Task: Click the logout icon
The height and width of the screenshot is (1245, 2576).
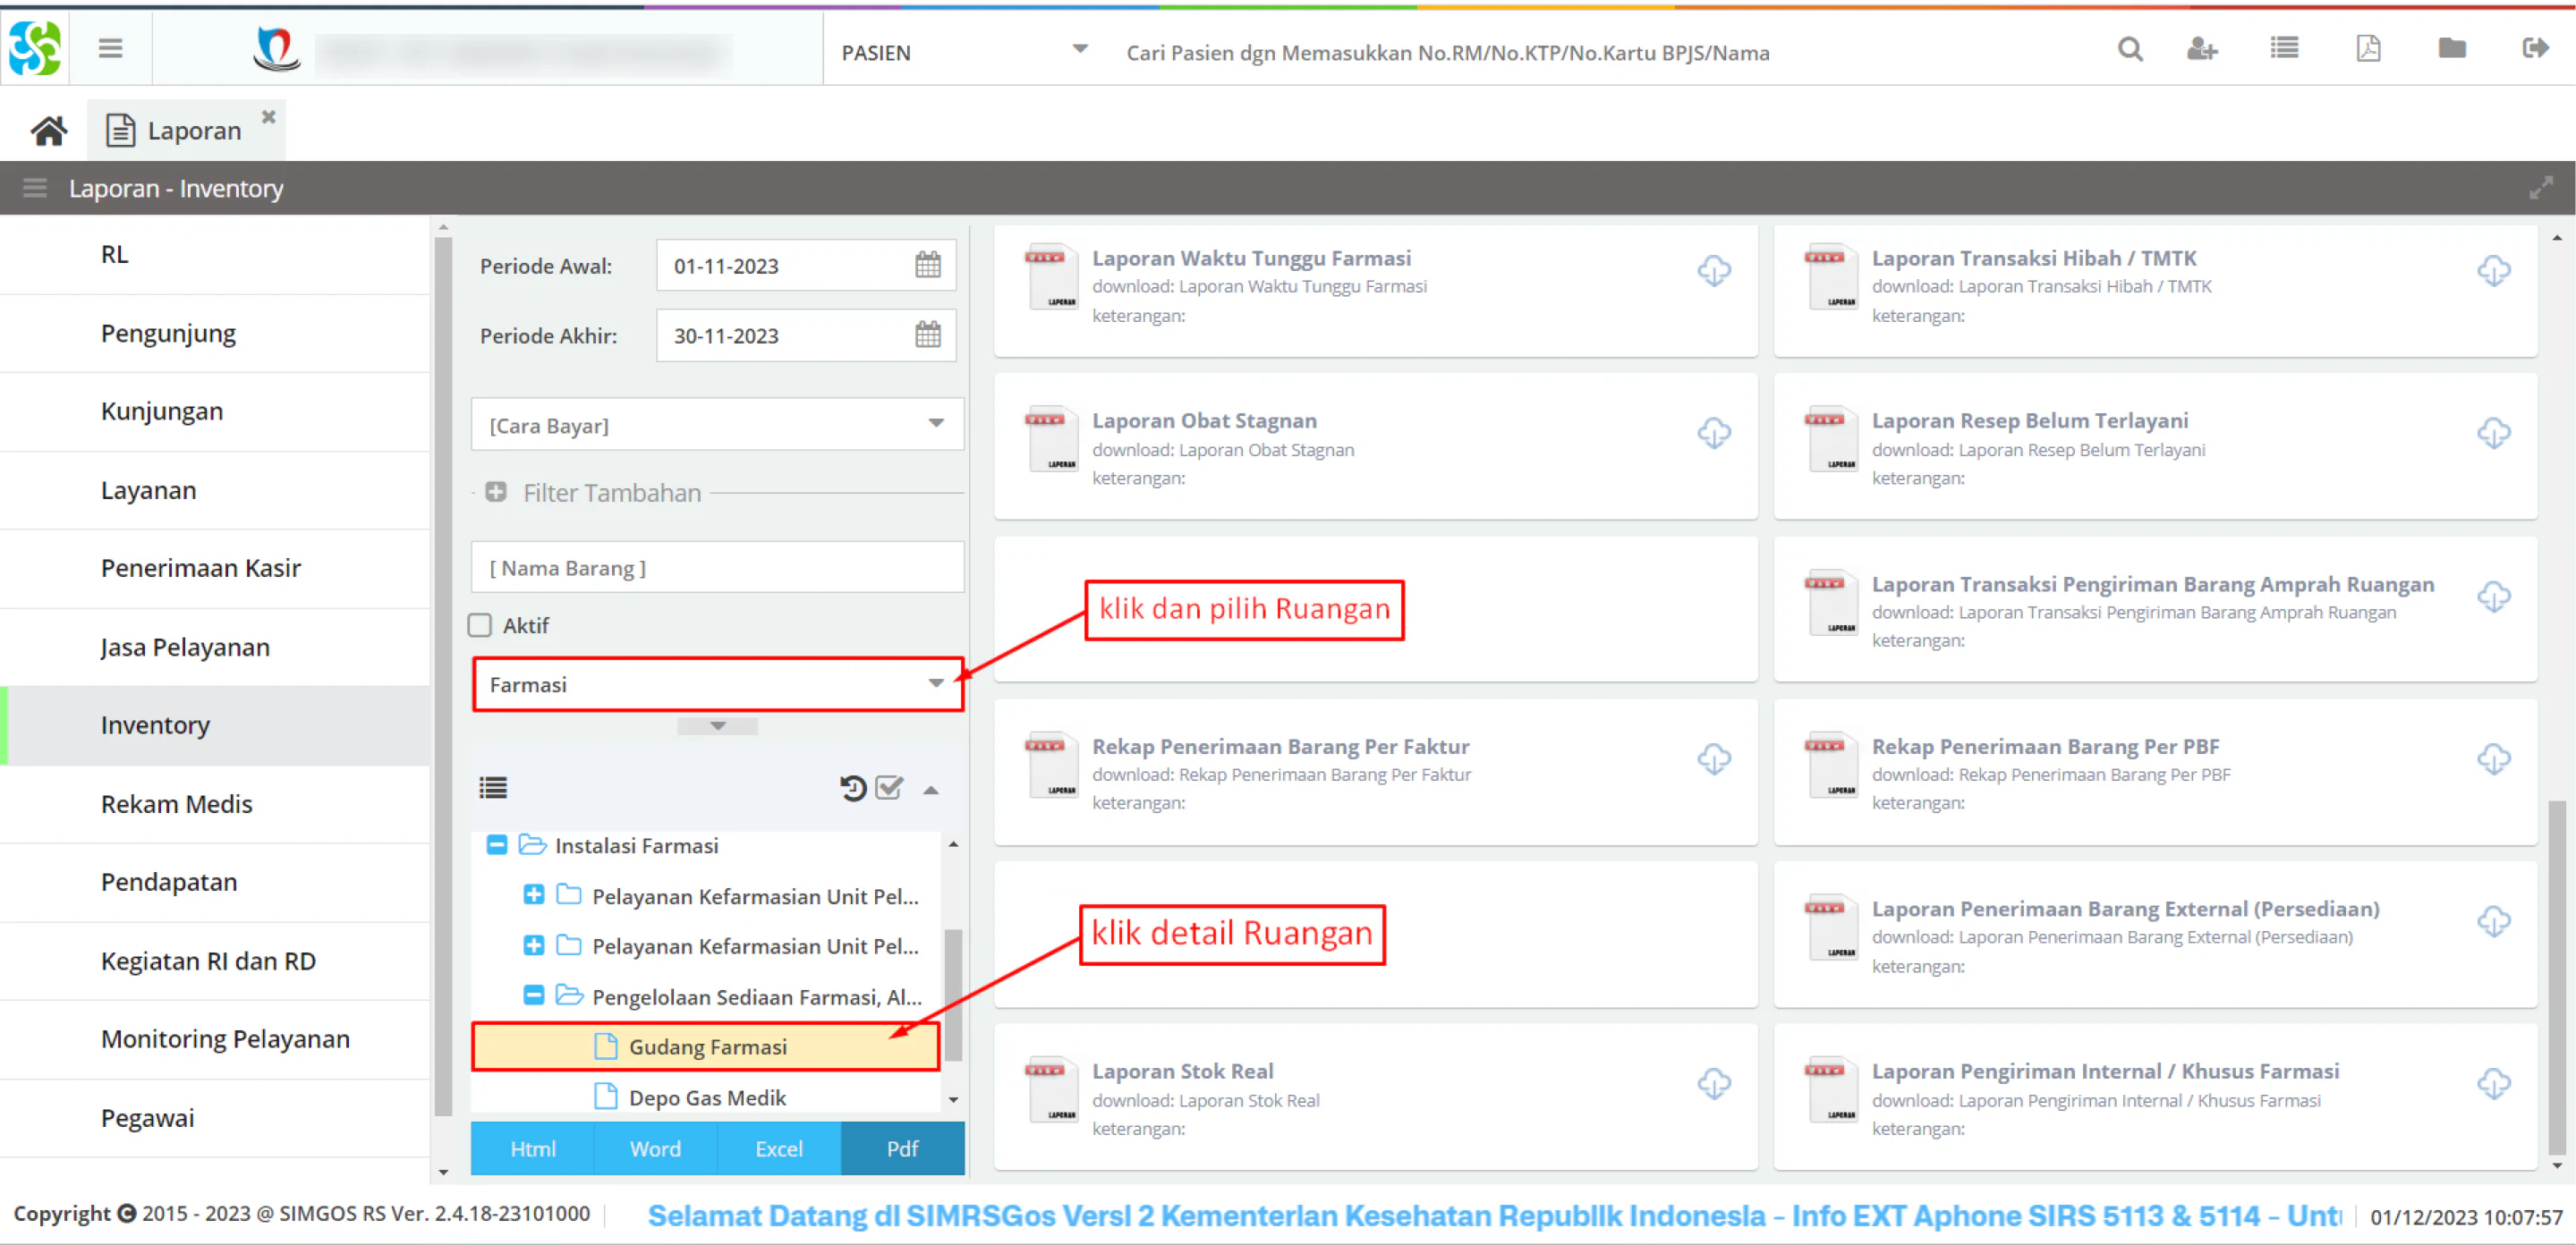Action: pyautogui.click(x=2535, y=48)
